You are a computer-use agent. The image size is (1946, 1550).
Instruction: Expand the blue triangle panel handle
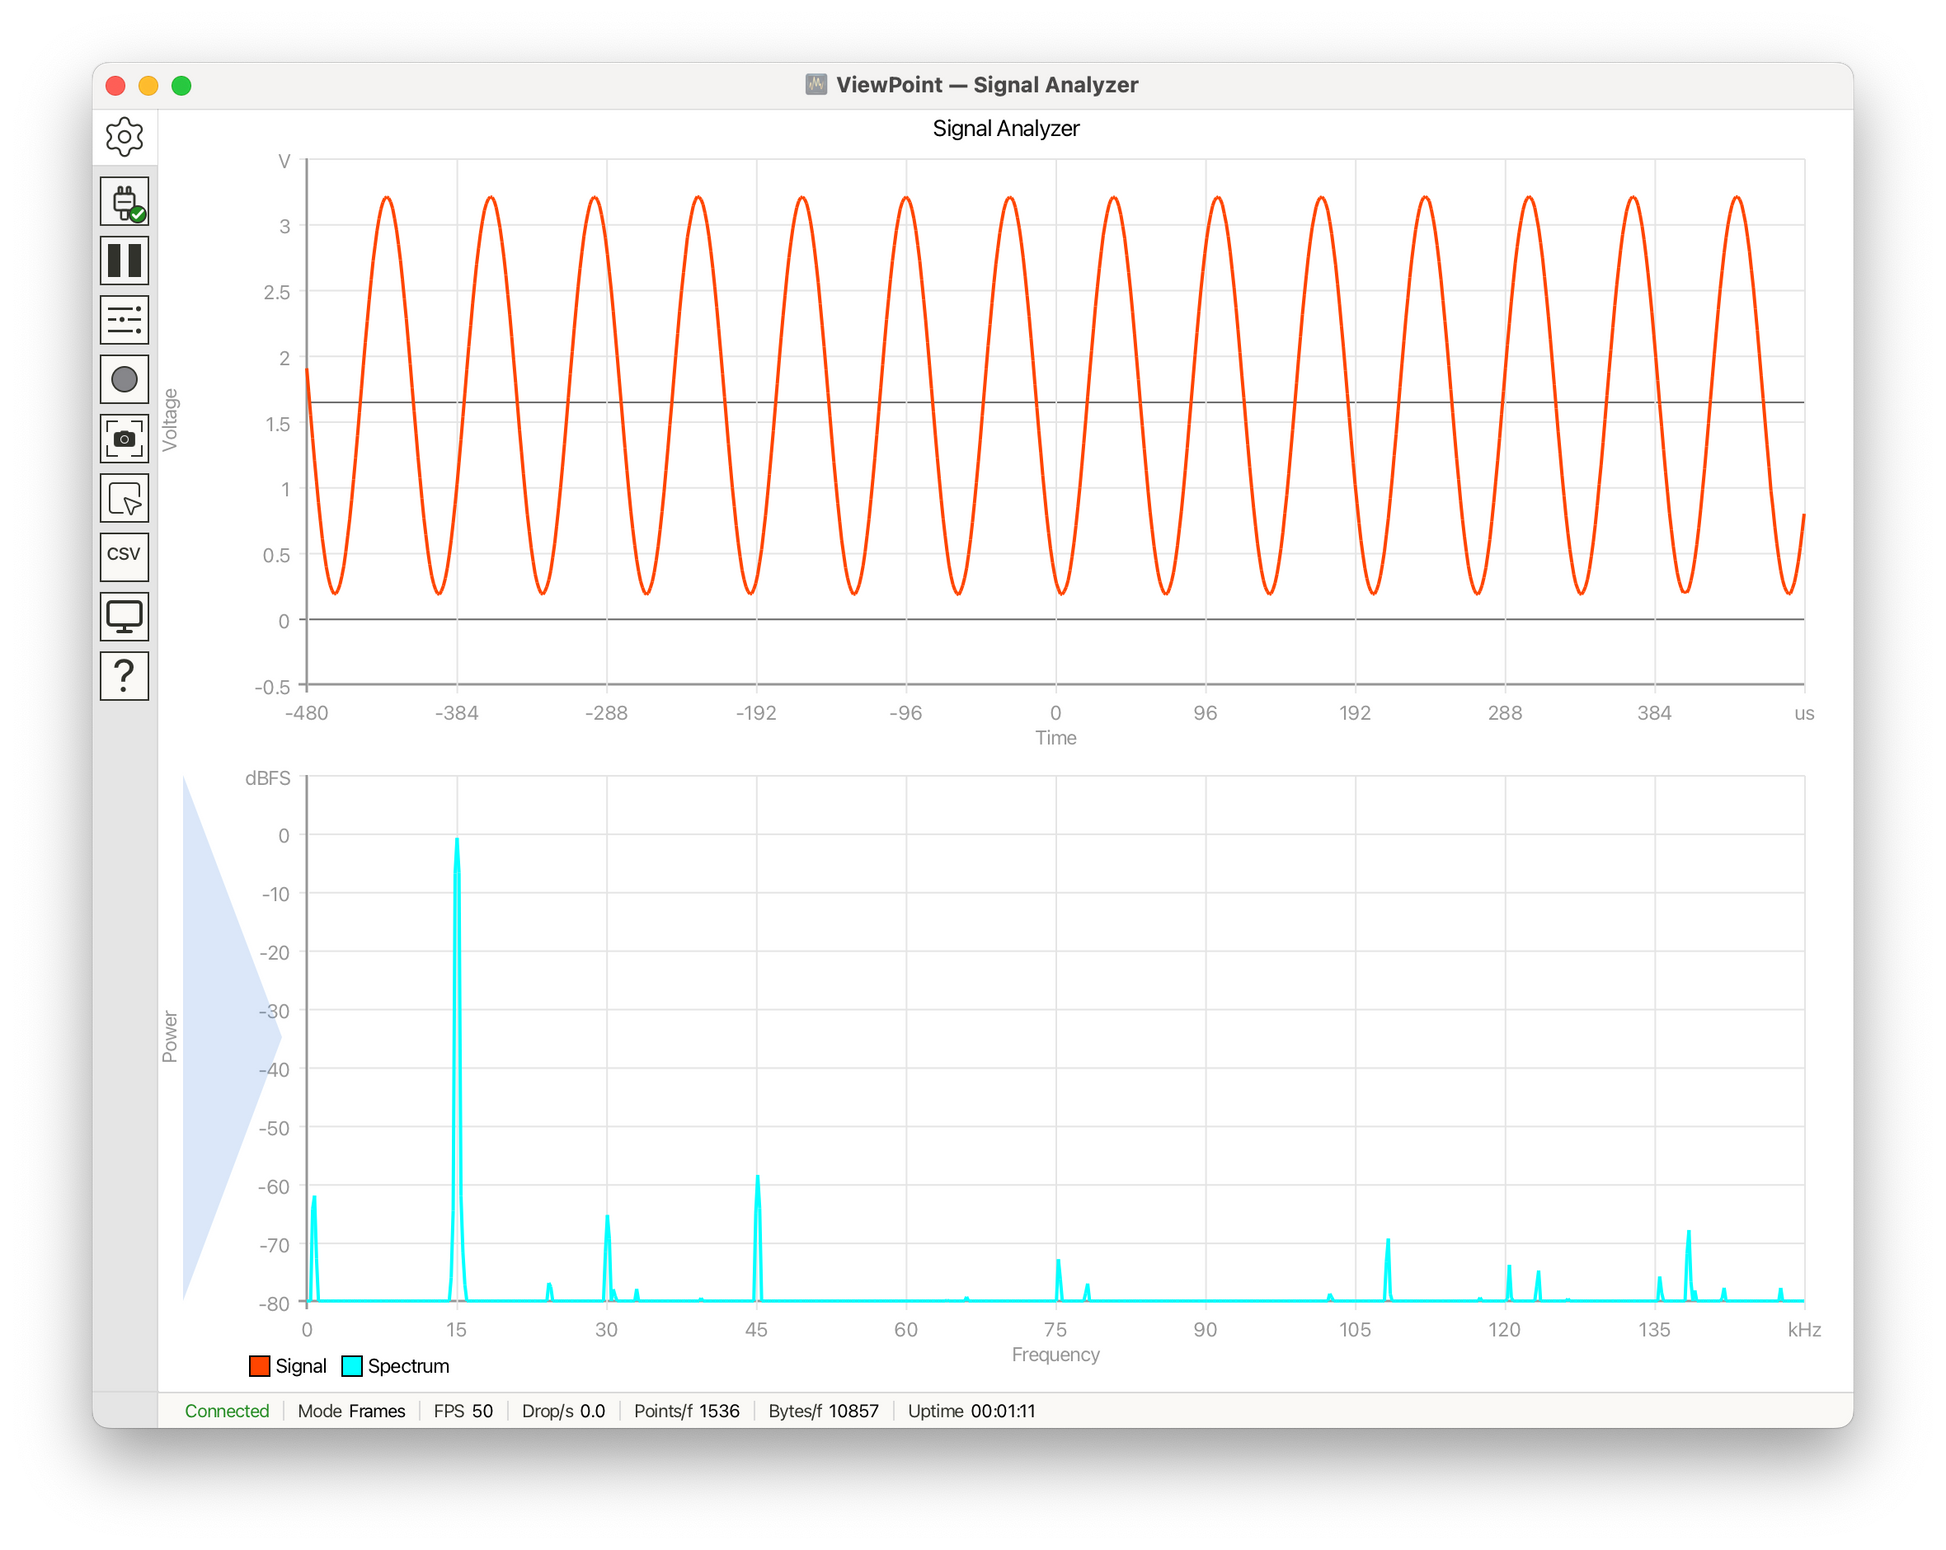tap(231, 1038)
